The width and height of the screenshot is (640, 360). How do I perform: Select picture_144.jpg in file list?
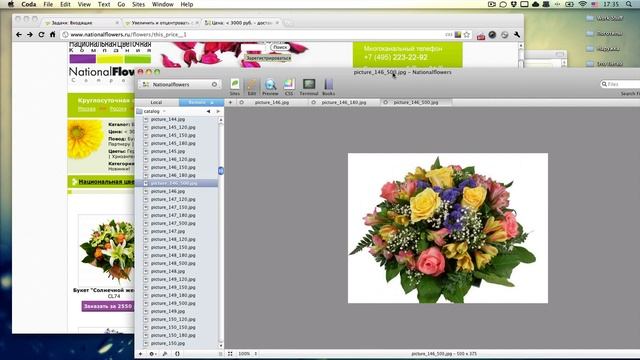click(x=168, y=119)
